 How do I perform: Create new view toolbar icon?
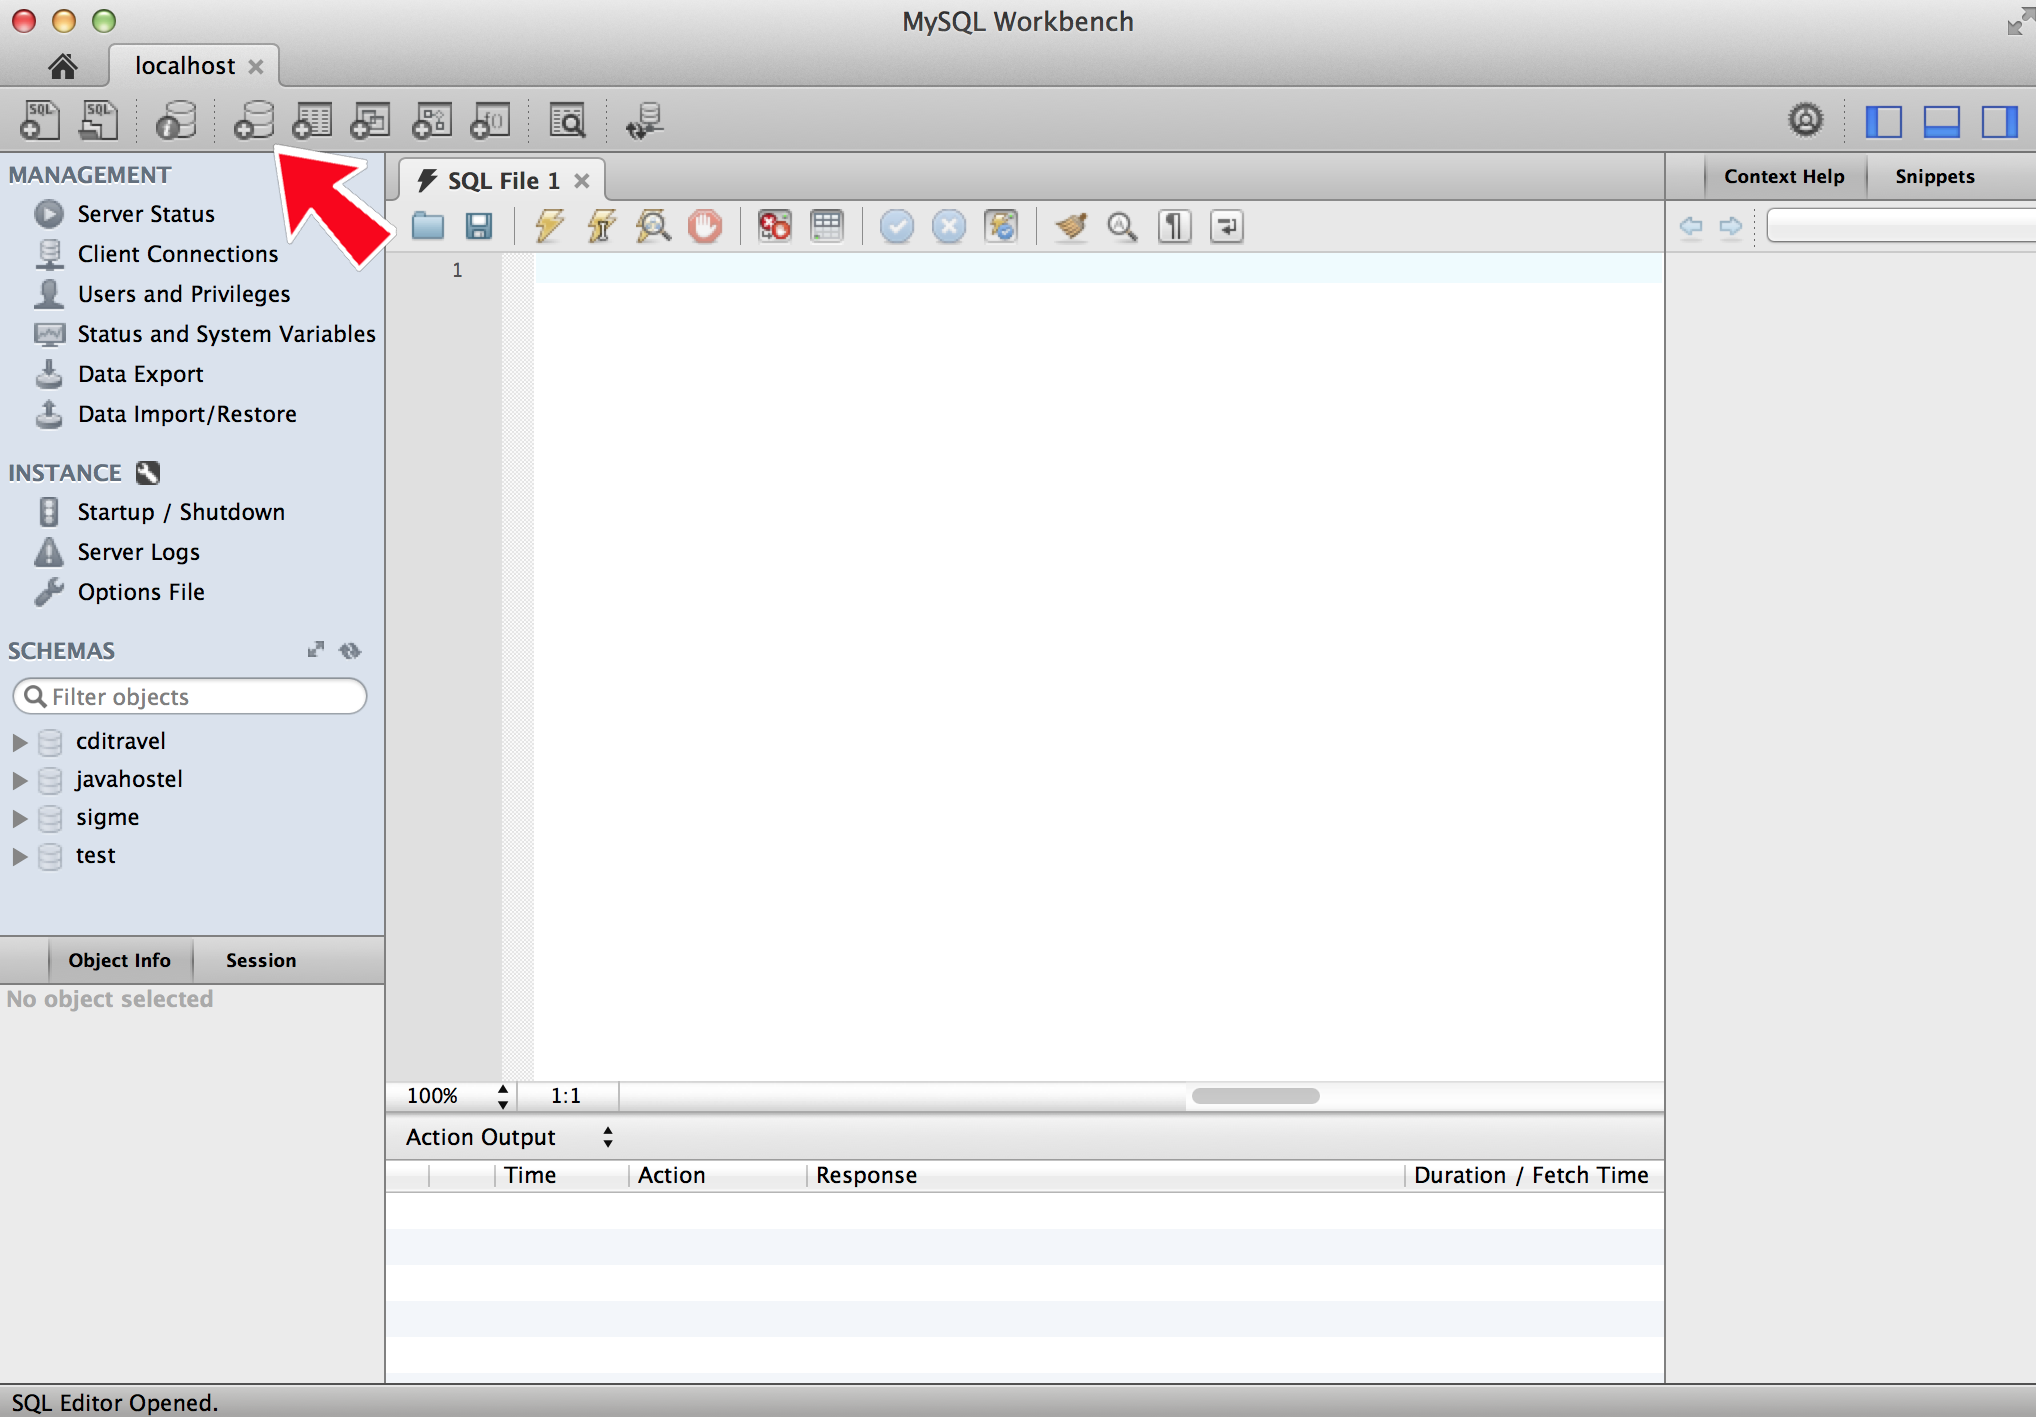(370, 120)
